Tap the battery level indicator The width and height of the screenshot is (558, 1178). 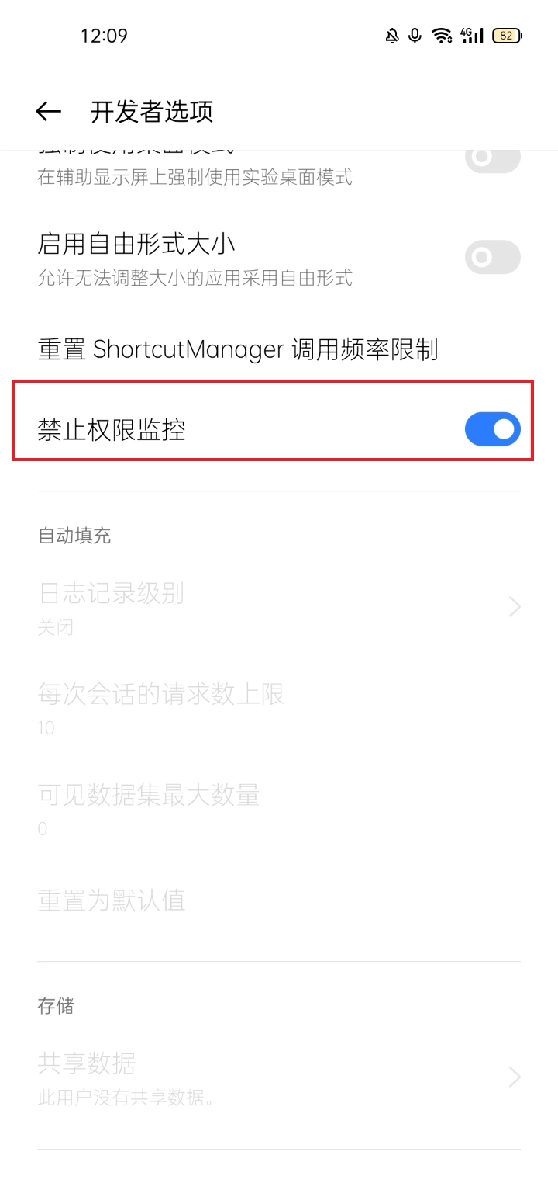tap(507, 35)
